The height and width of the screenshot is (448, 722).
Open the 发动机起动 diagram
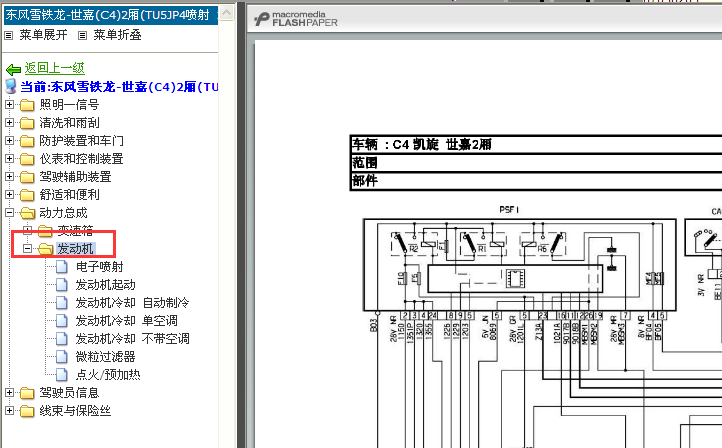[x=105, y=285]
